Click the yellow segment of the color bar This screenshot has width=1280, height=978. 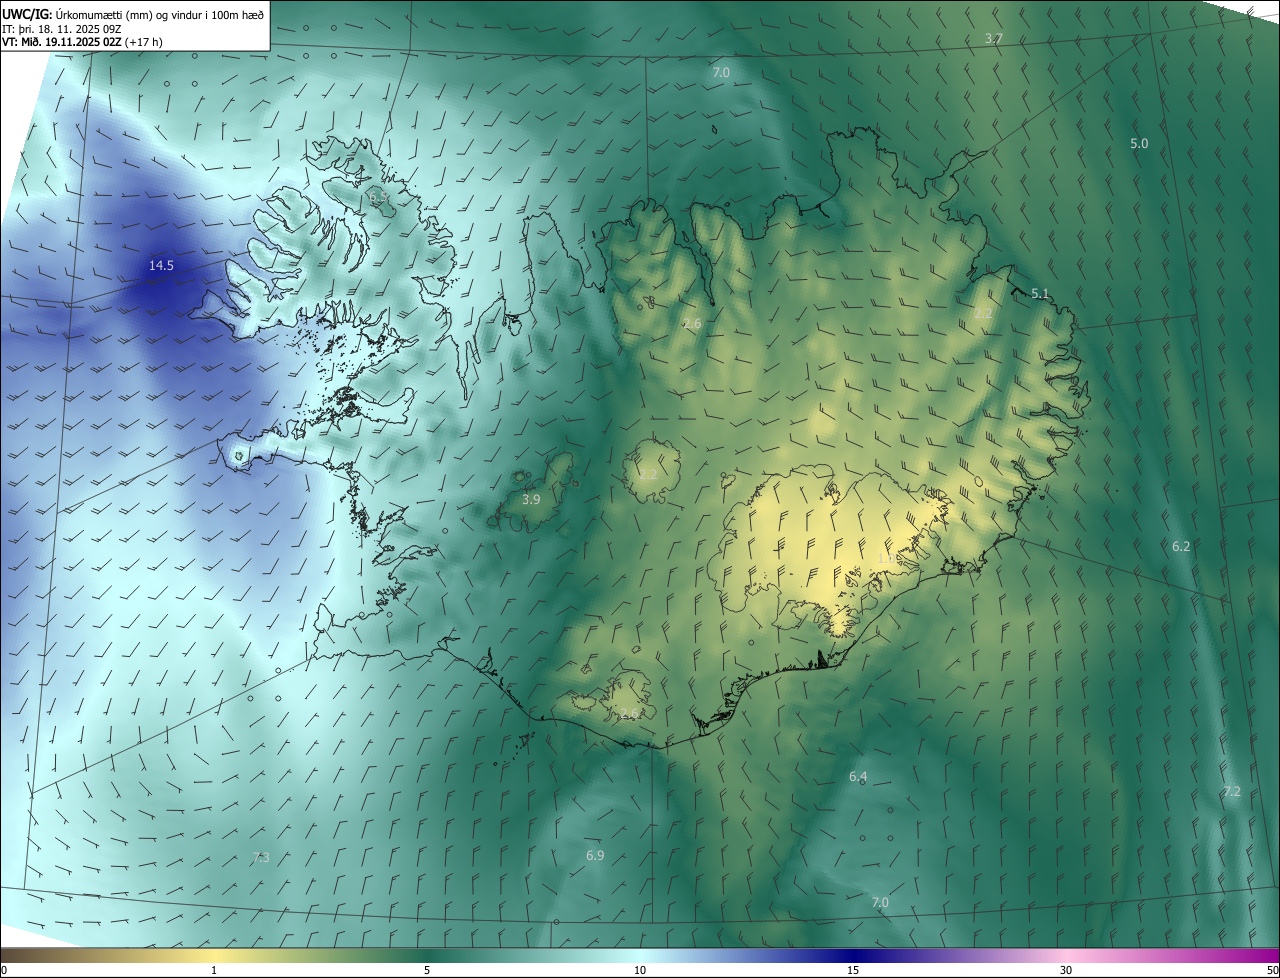214,955
